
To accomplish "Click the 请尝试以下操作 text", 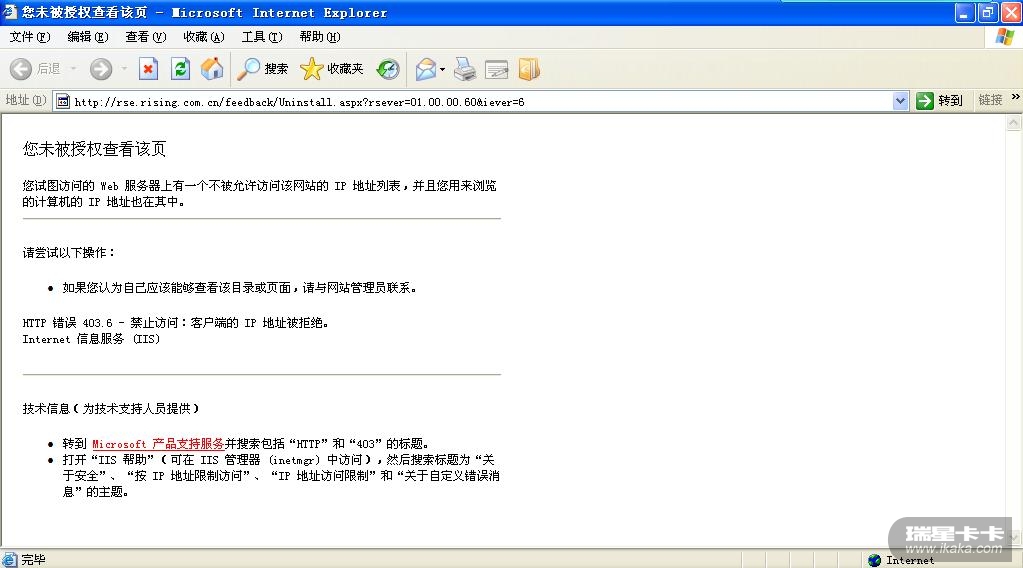I will 69,253.
